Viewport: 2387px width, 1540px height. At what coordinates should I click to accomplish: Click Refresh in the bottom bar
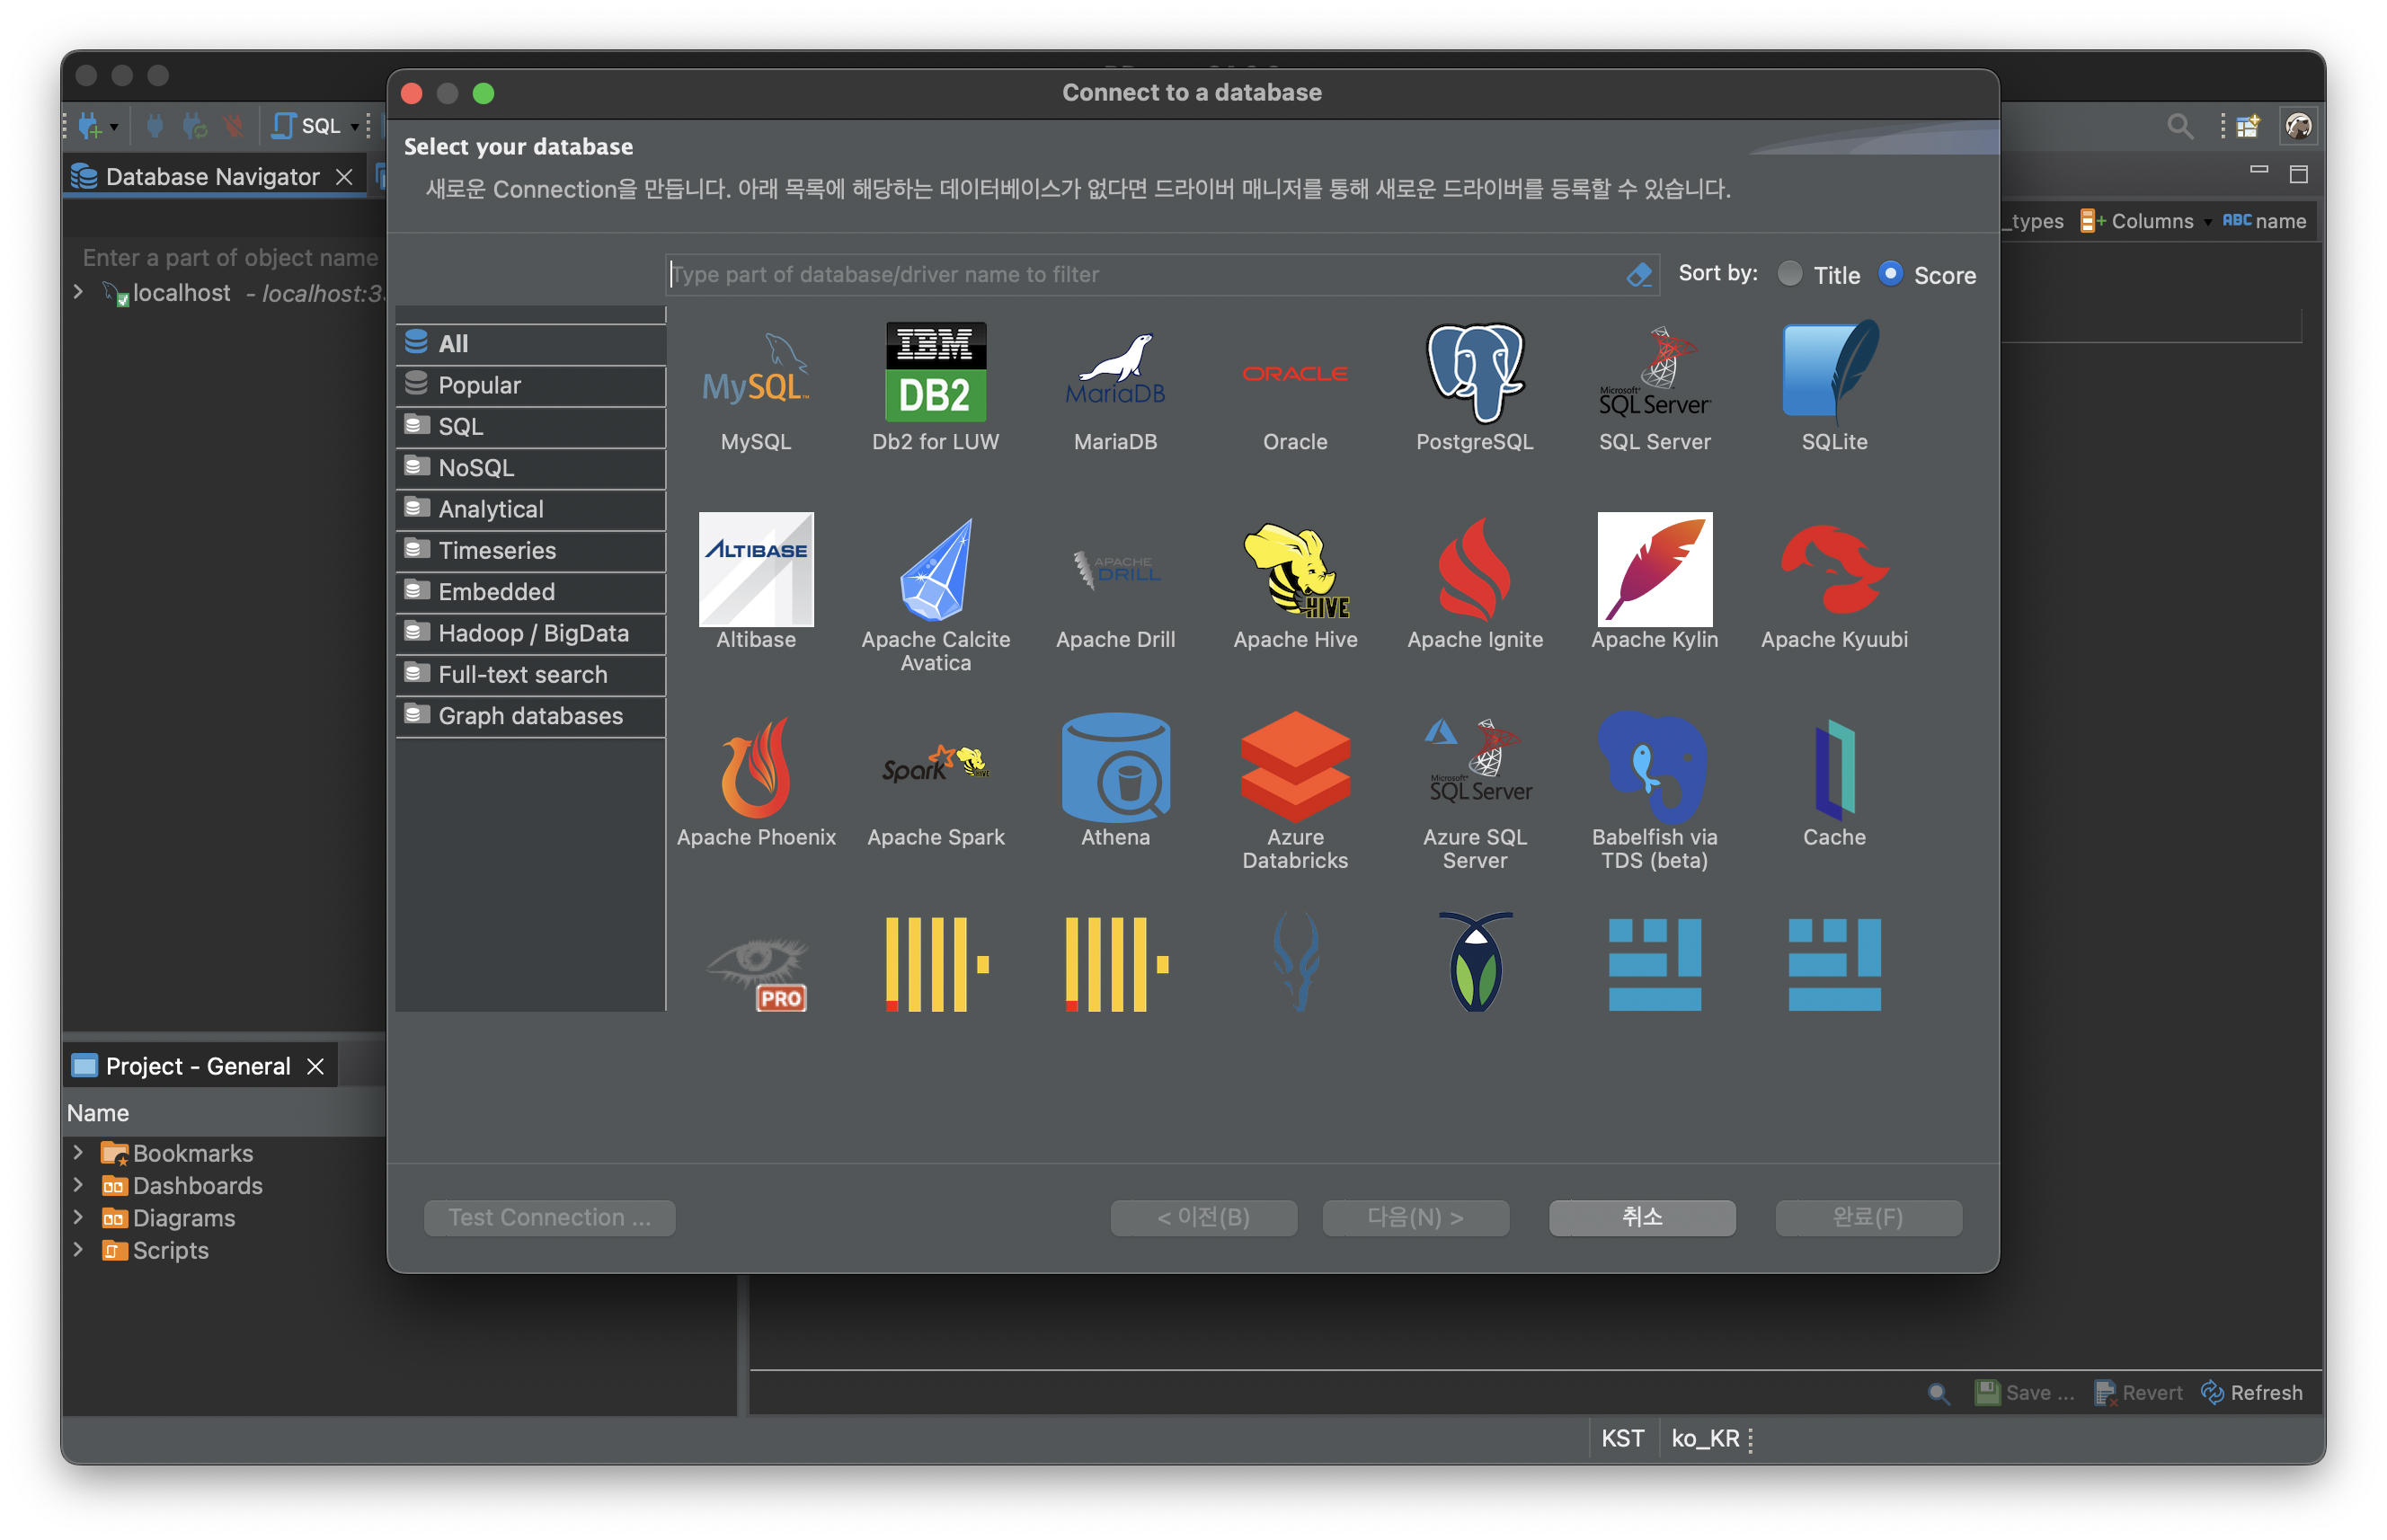[x=2252, y=1392]
